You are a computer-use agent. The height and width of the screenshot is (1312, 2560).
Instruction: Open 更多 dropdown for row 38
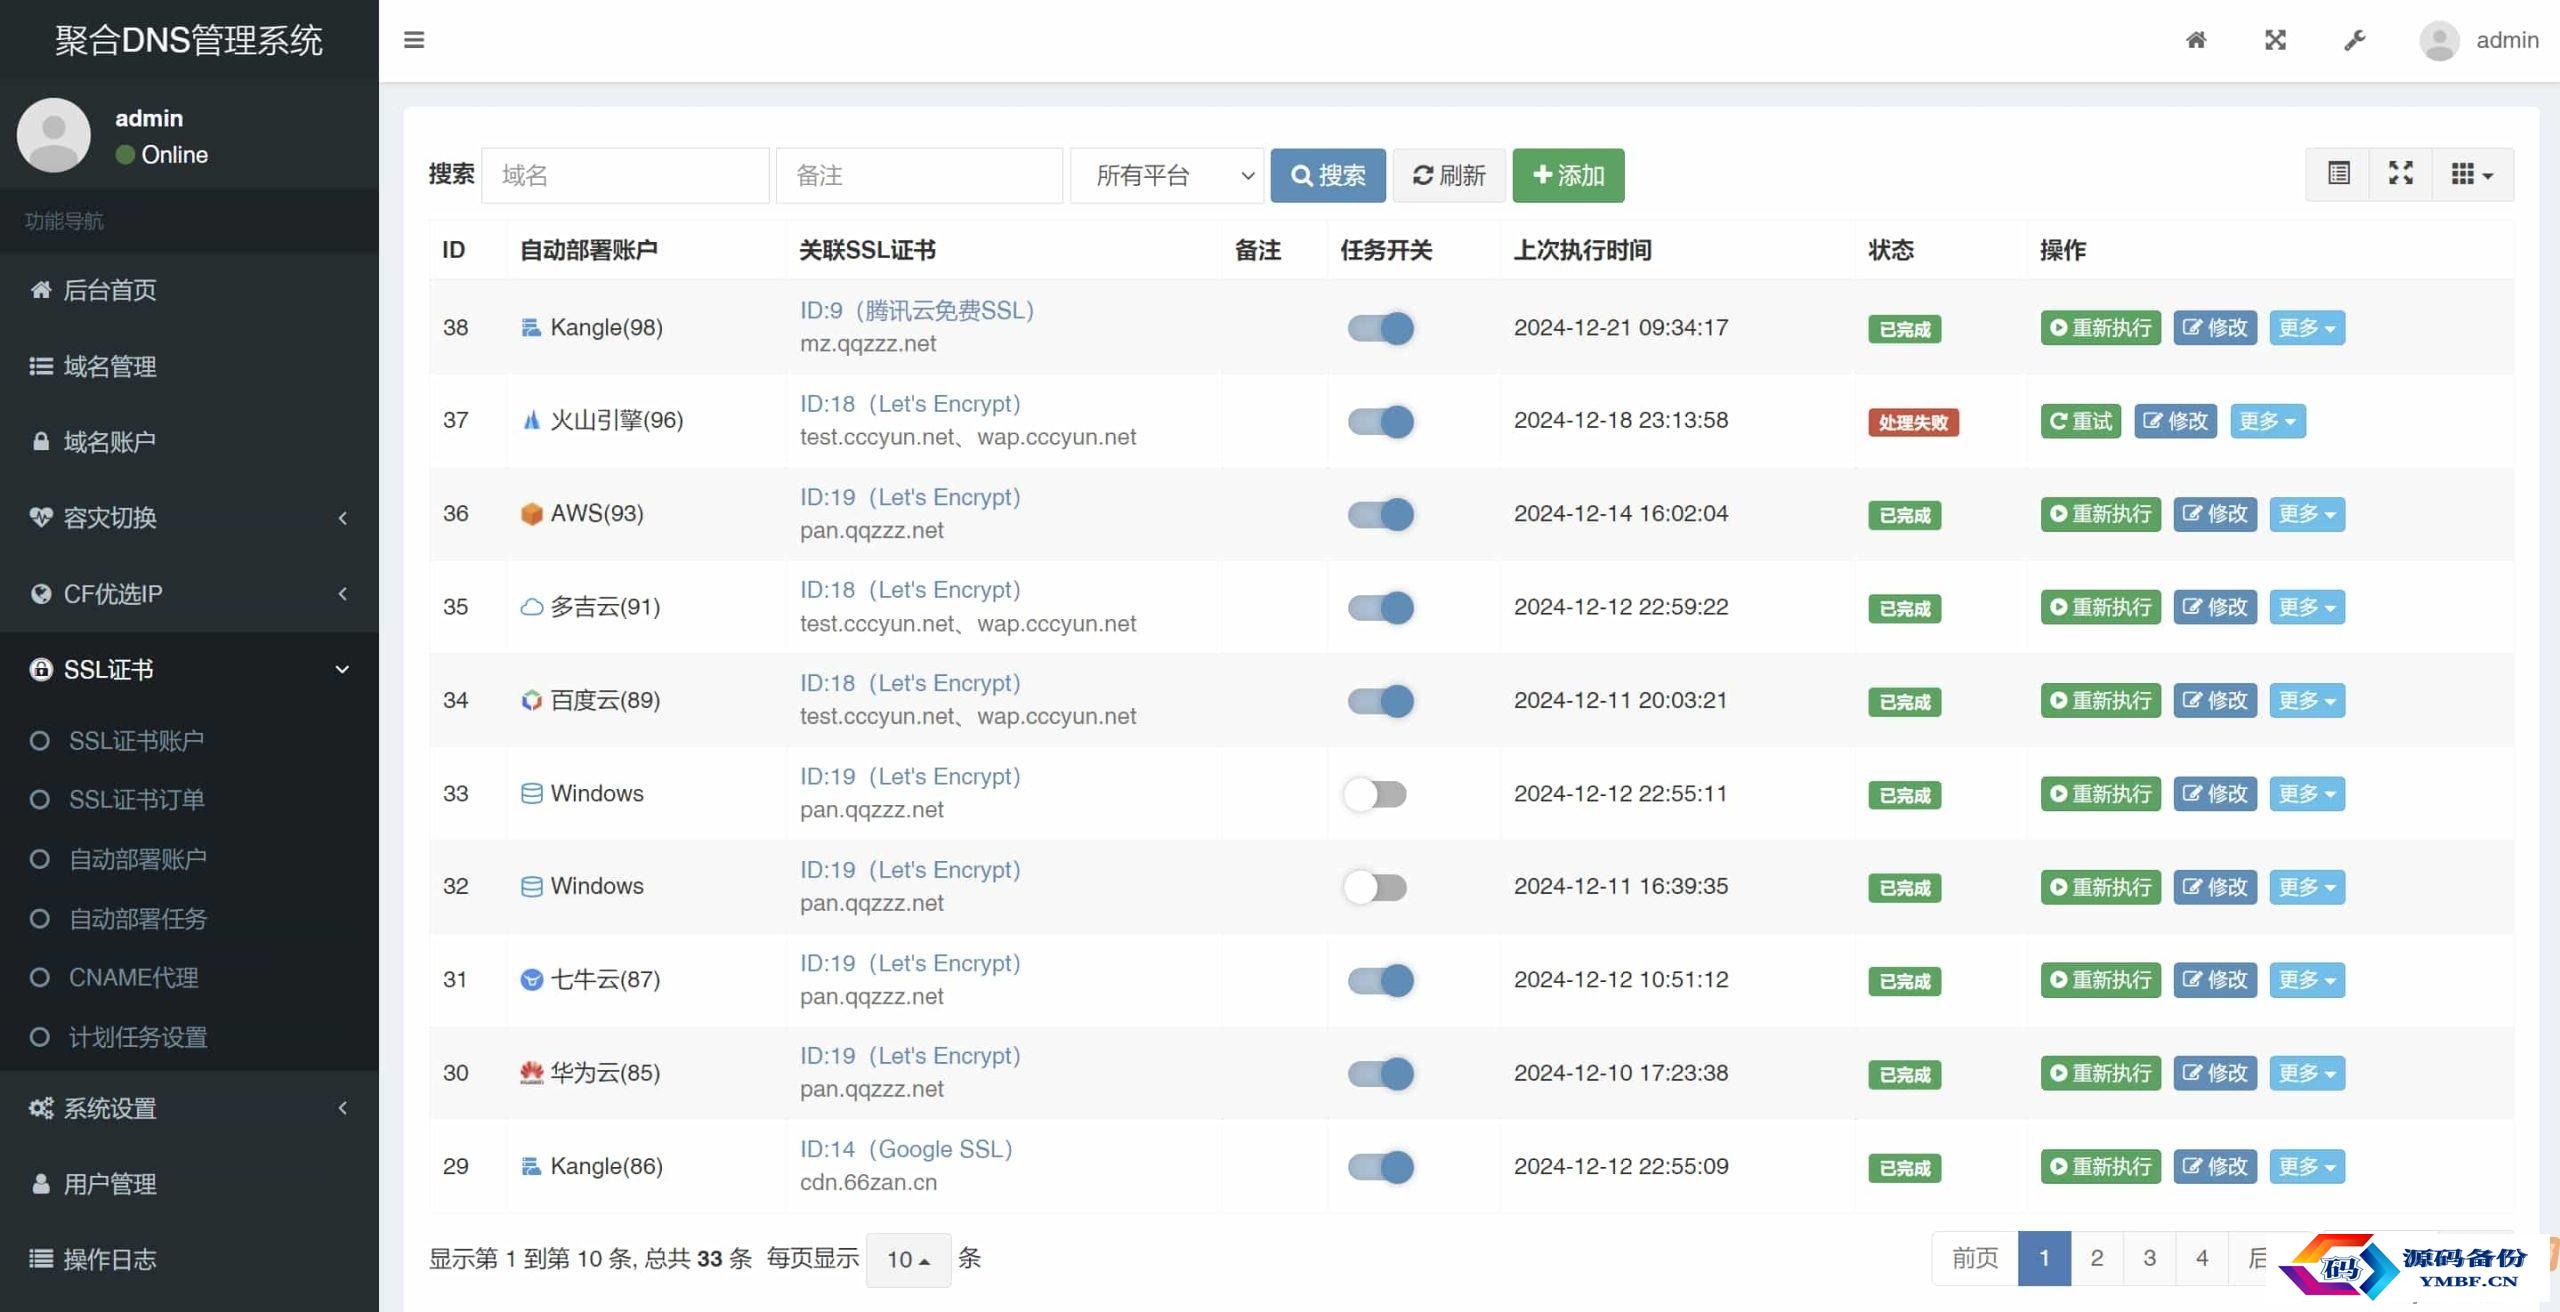coord(2306,328)
